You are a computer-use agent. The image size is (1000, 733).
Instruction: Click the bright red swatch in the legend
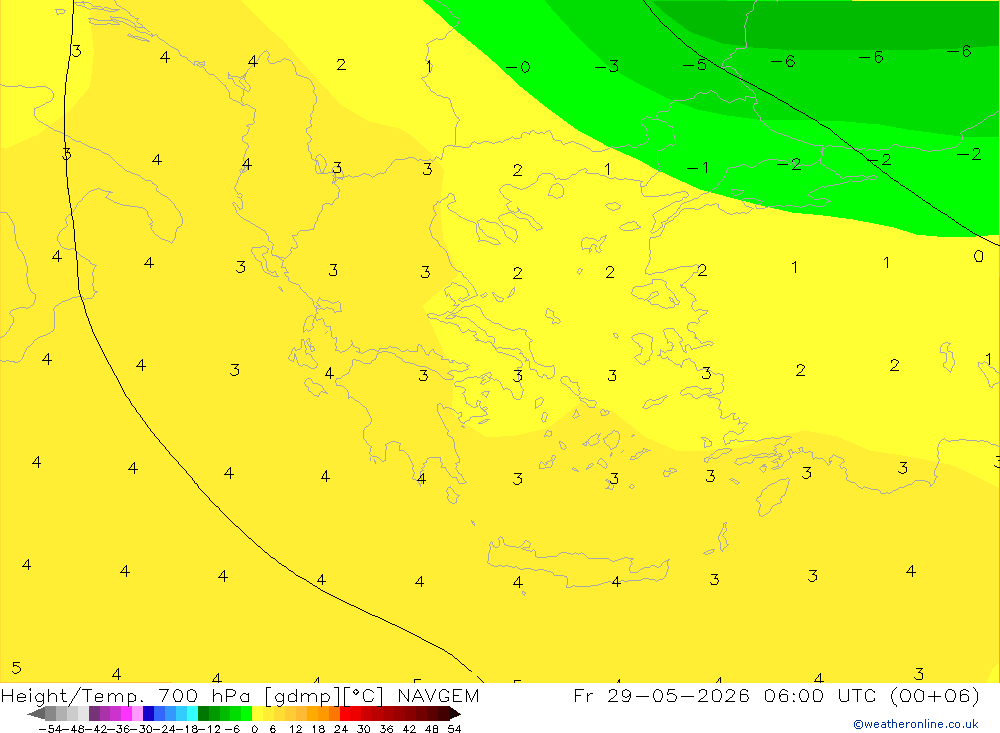coord(345,714)
